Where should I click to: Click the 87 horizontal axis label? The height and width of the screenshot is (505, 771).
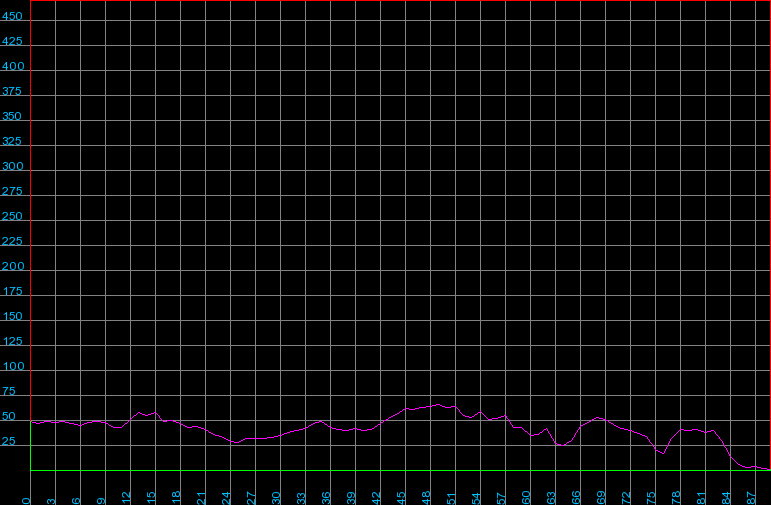(x=751, y=498)
